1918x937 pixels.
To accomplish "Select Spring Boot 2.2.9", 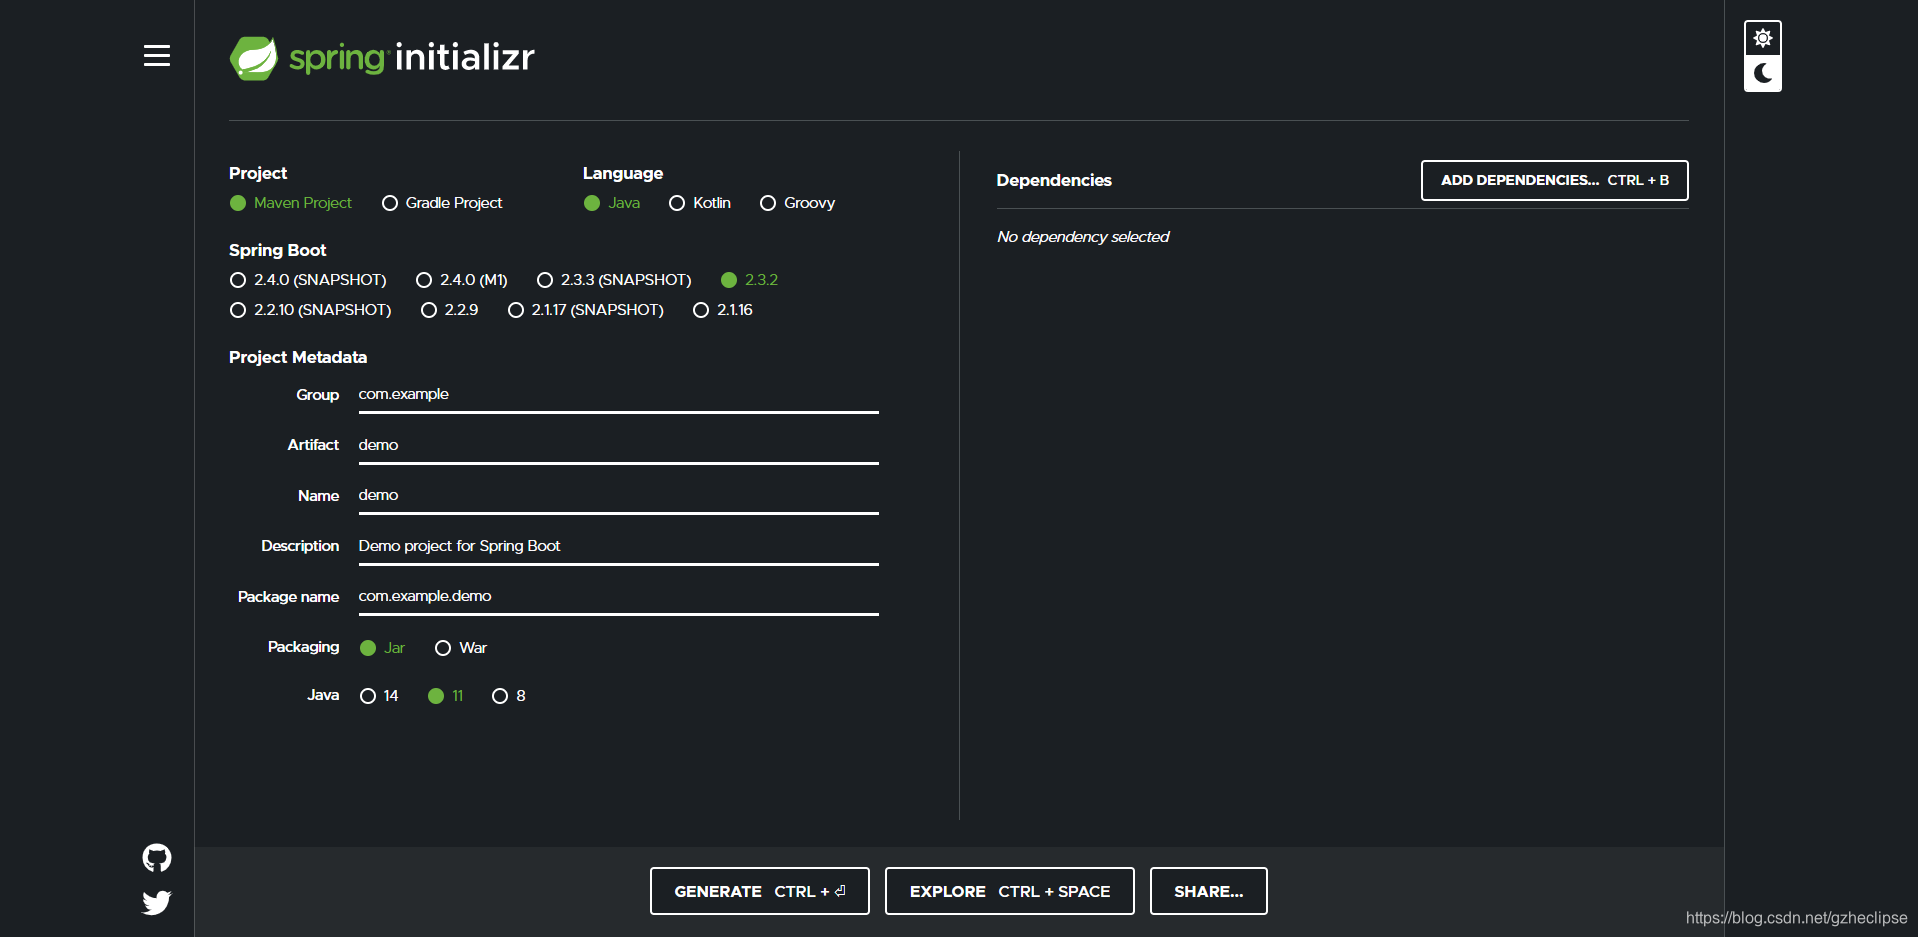I will [449, 310].
